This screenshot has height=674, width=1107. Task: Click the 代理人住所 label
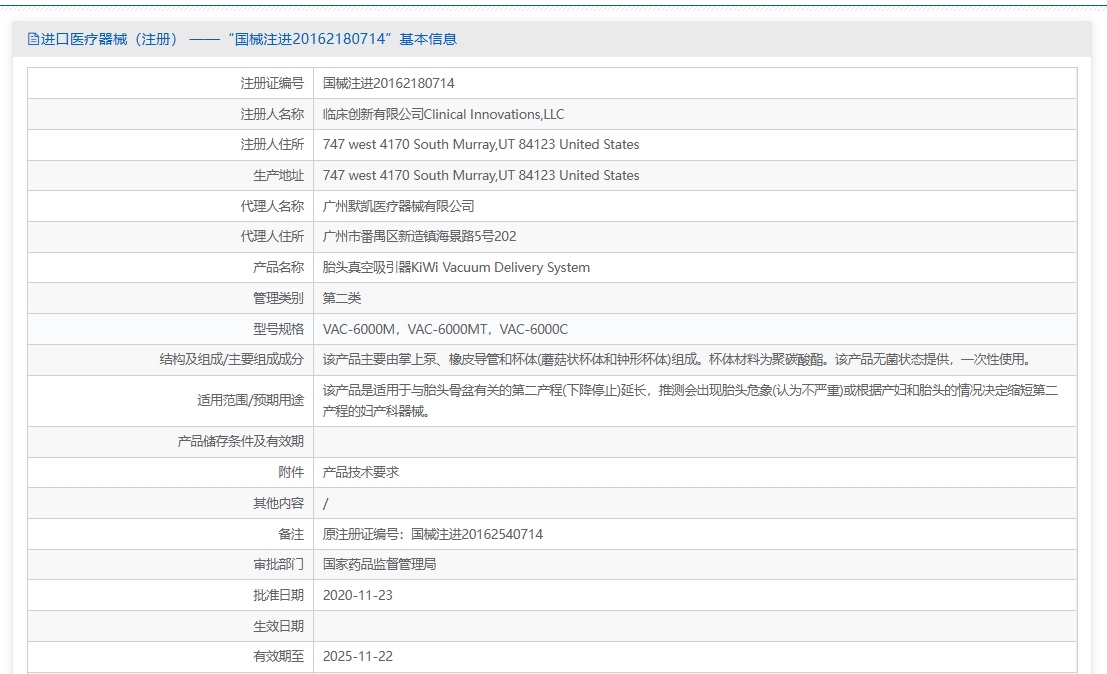(x=272, y=236)
